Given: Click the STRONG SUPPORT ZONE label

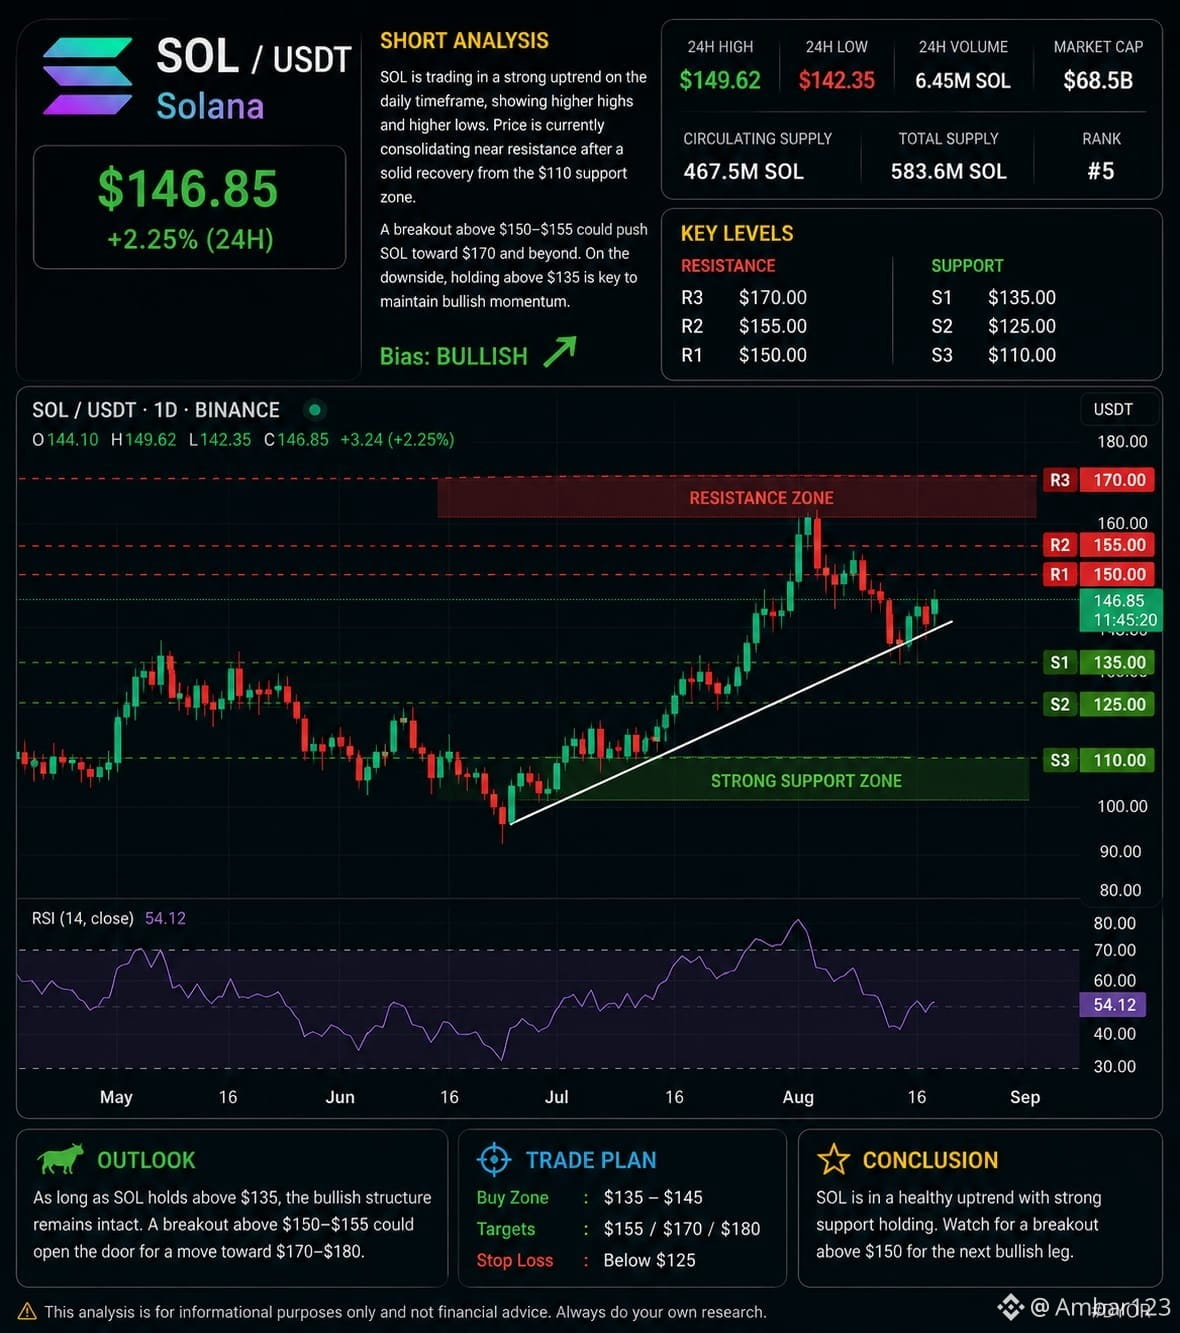Looking at the screenshot, I should [806, 781].
